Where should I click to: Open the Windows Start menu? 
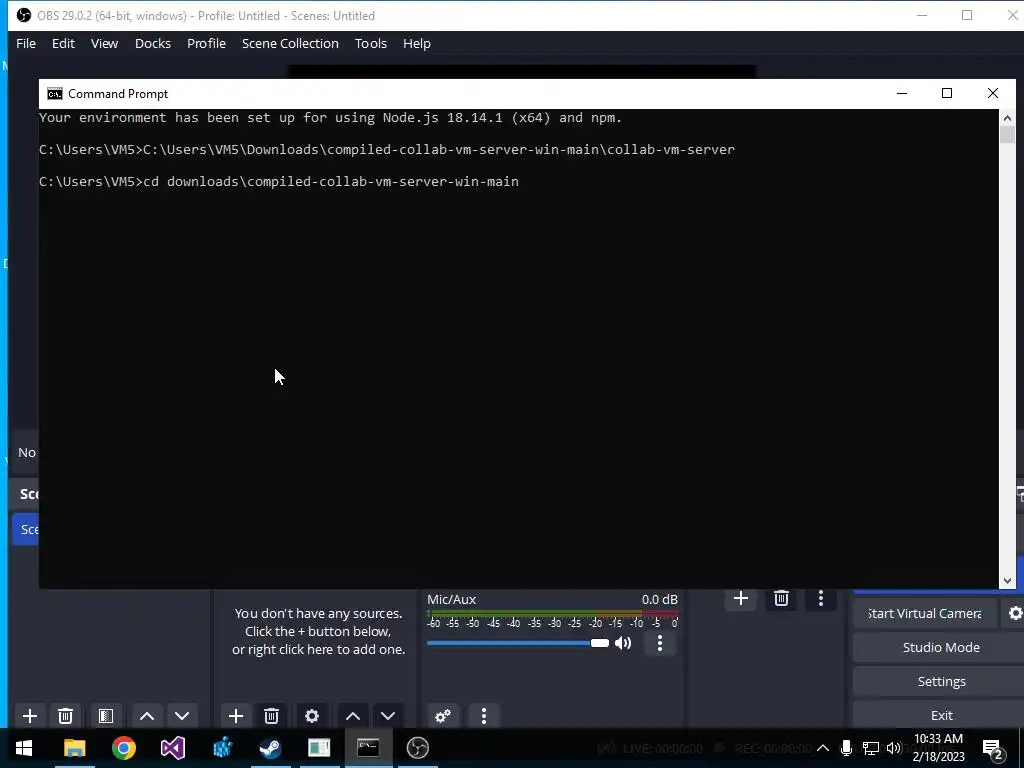[x=24, y=748]
